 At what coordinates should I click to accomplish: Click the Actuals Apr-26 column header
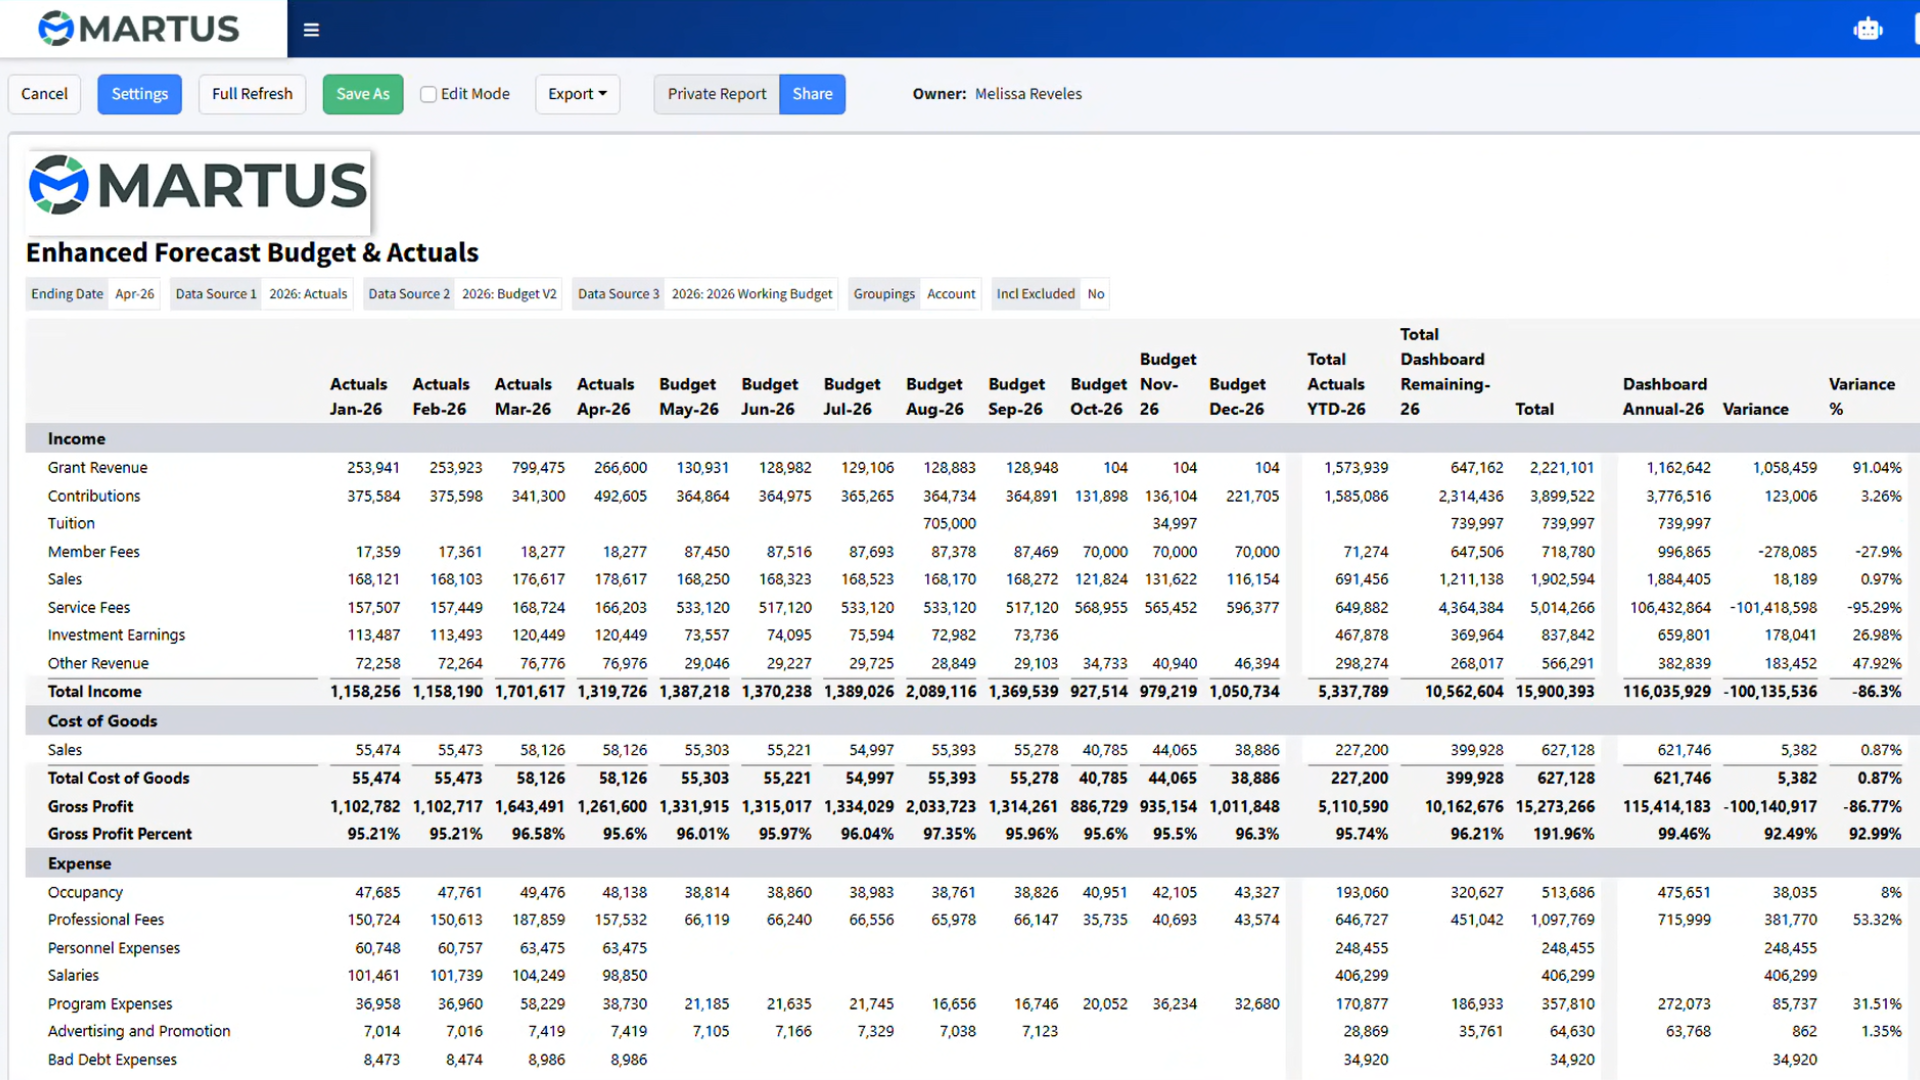(x=605, y=397)
